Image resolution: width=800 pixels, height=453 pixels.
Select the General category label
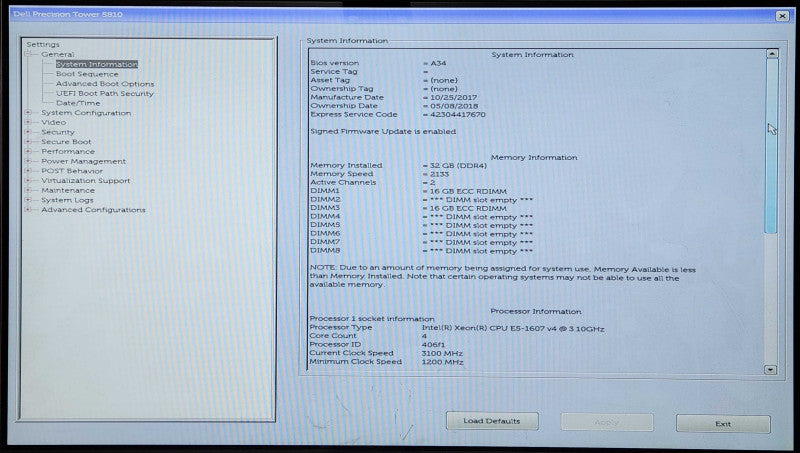click(58, 54)
